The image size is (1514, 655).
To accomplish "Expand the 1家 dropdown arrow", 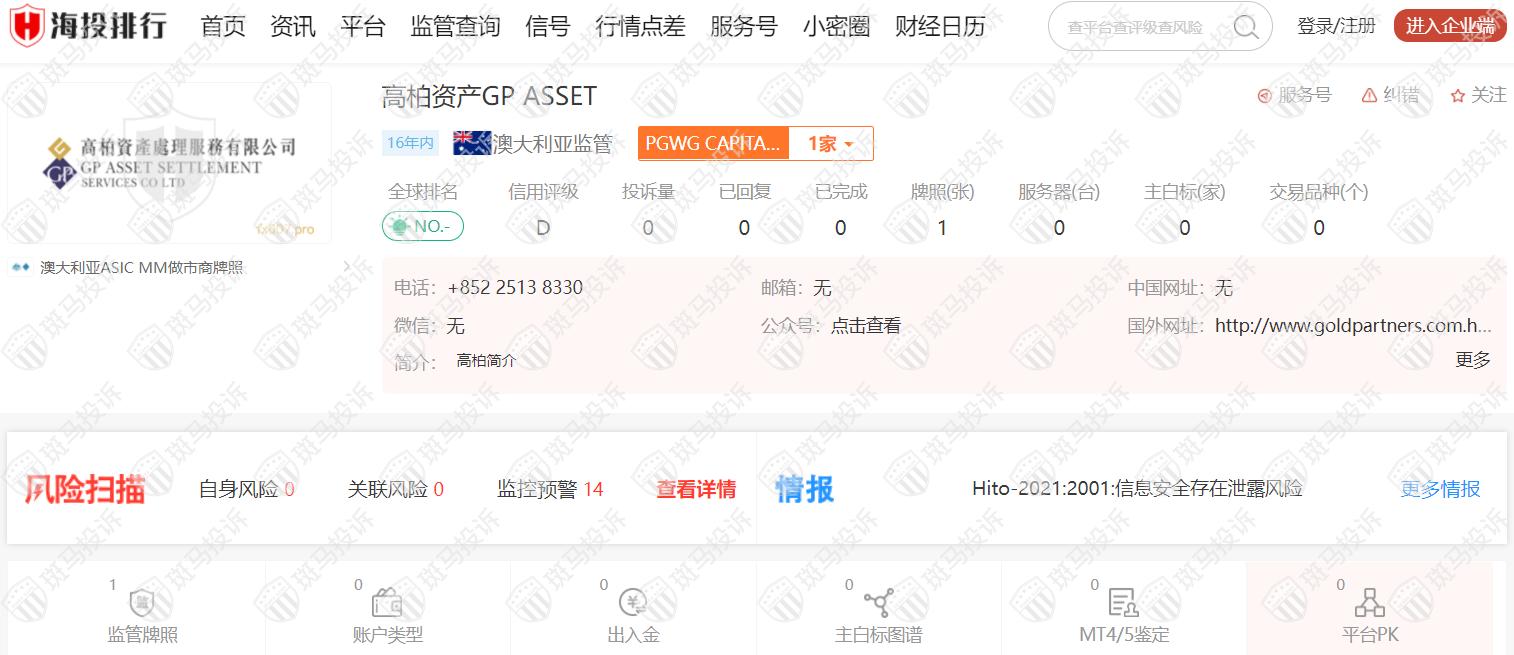I will (x=849, y=144).
